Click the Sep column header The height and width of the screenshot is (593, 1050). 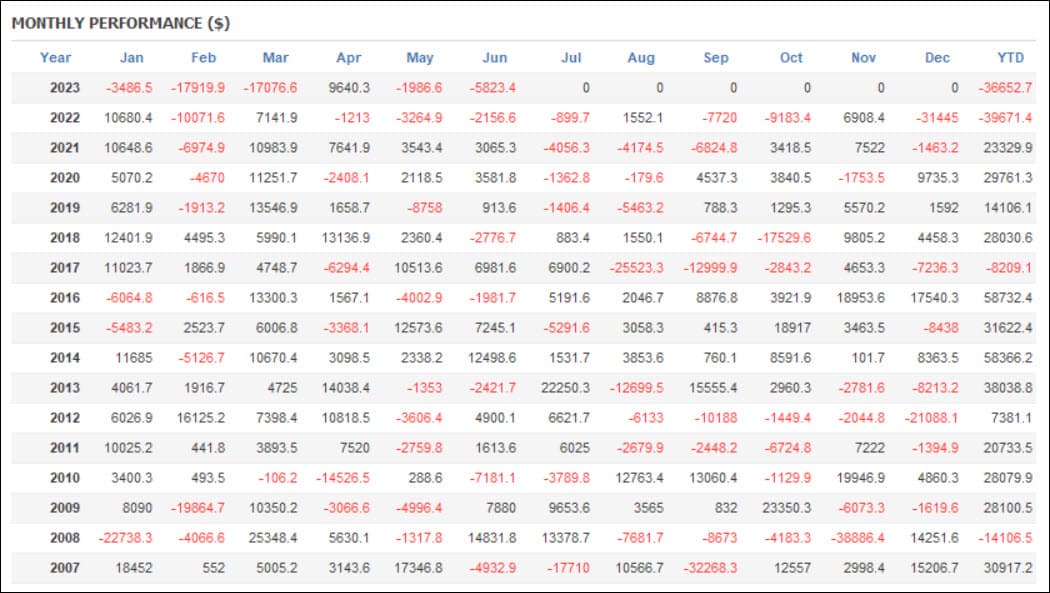[x=716, y=58]
